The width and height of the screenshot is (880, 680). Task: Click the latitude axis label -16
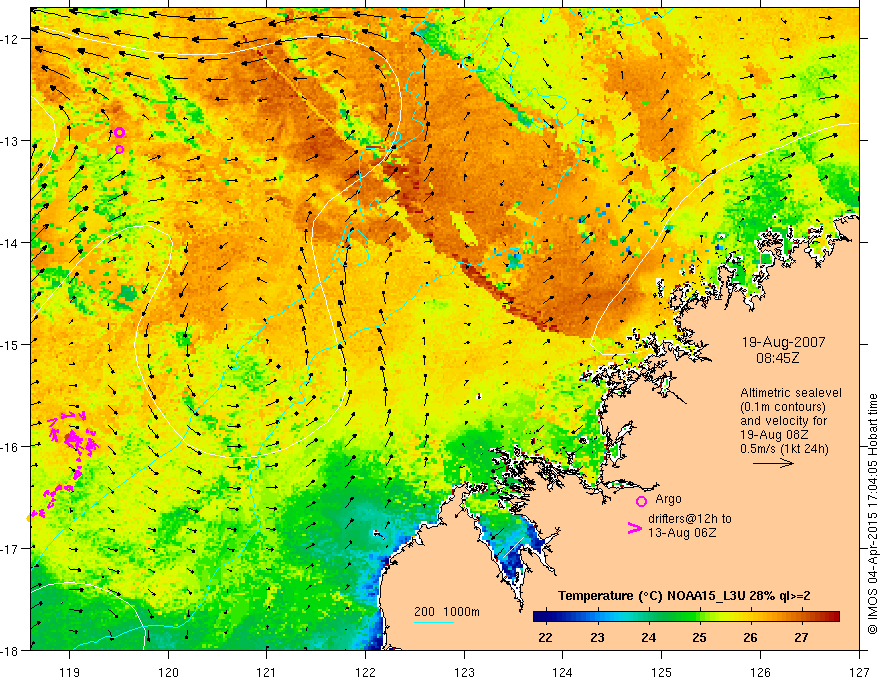pos(11,447)
